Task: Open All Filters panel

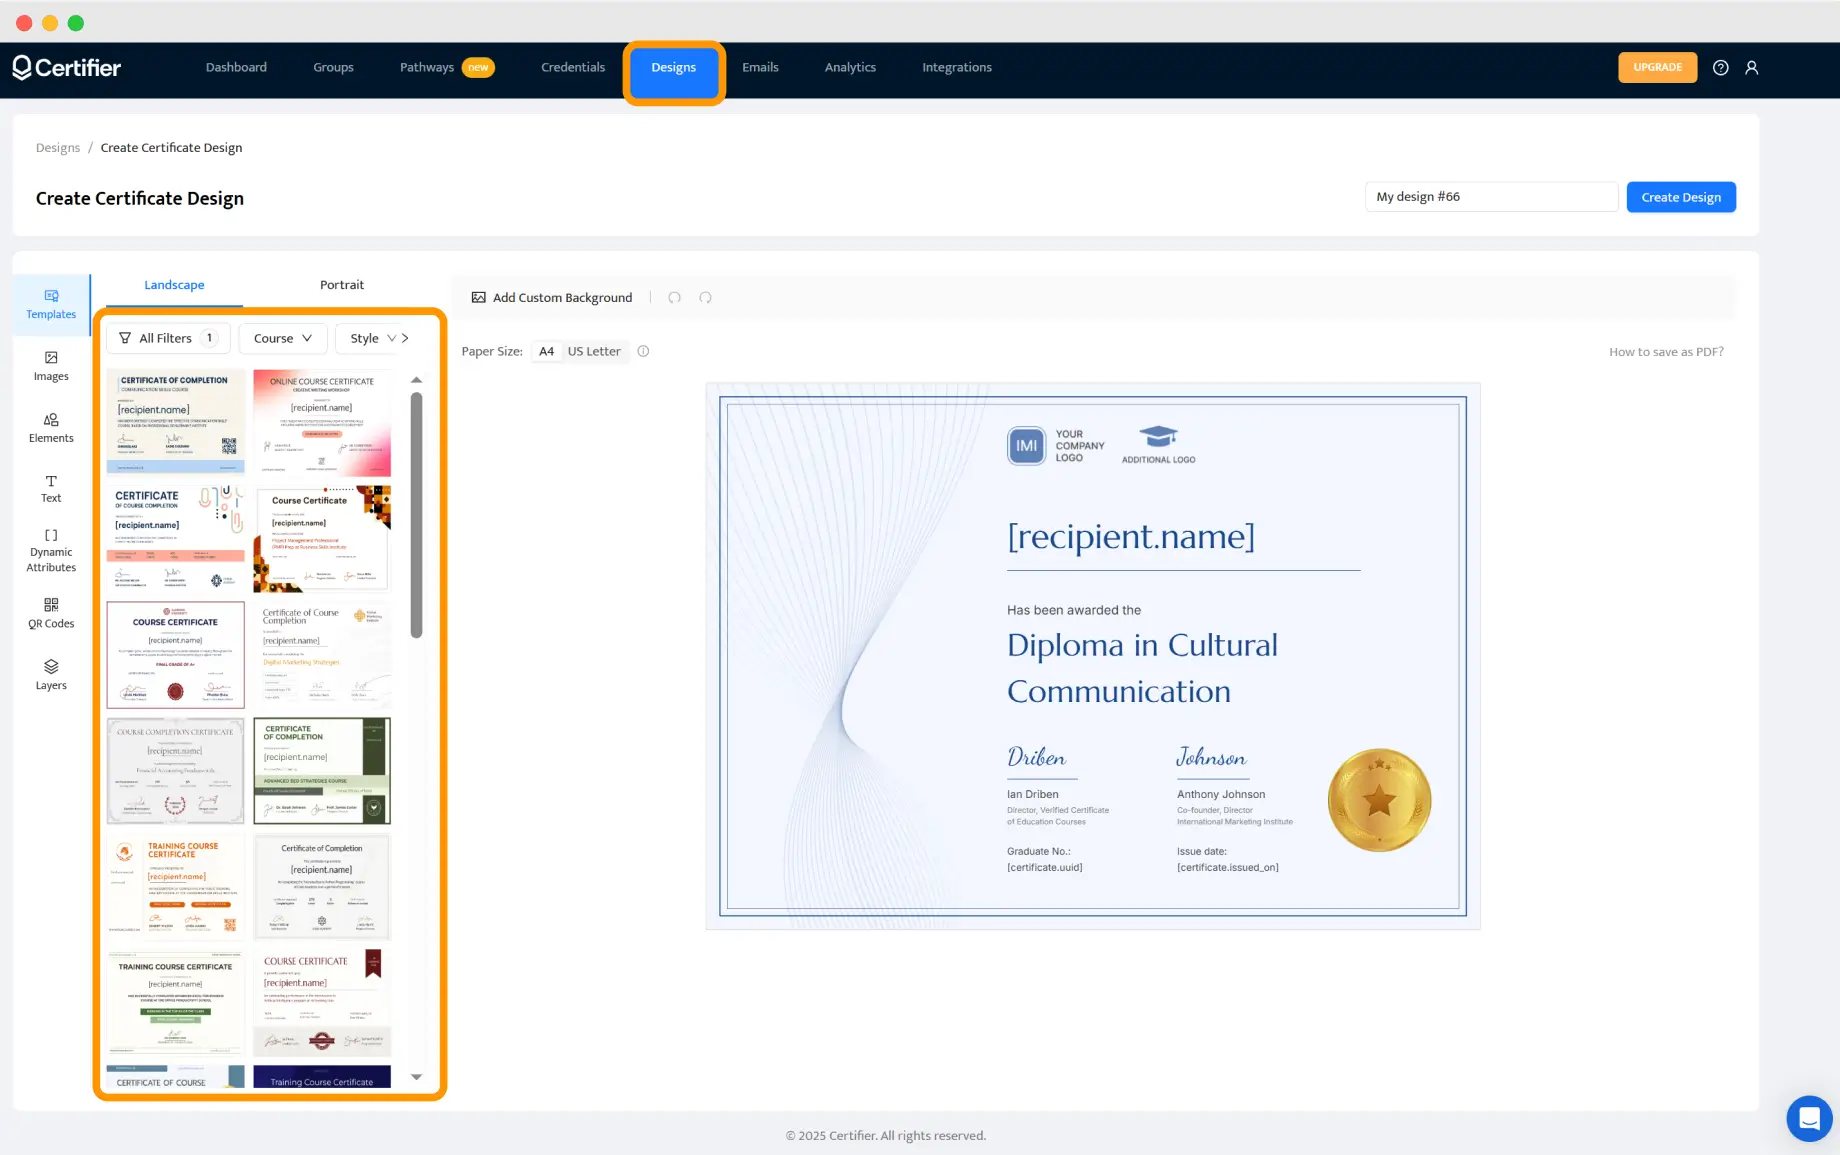Action: pyautogui.click(x=168, y=338)
